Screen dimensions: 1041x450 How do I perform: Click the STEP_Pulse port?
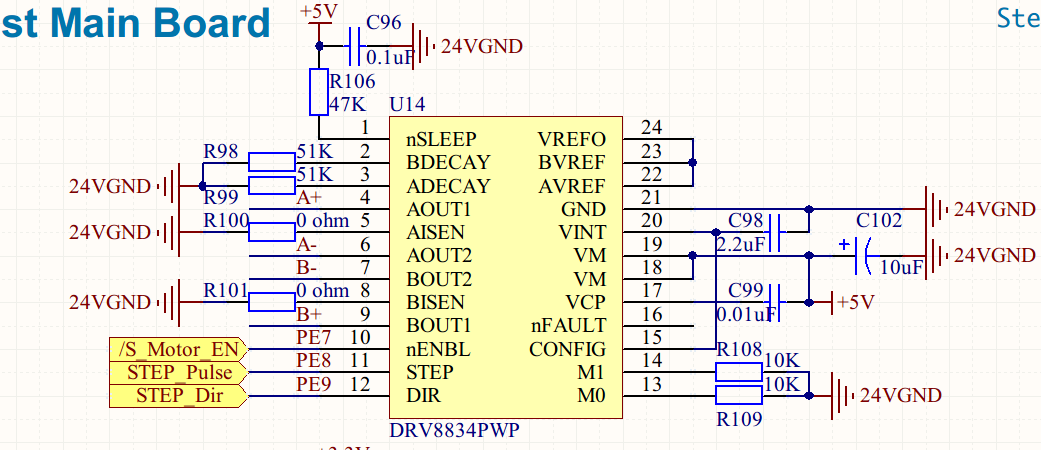click(x=179, y=372)
